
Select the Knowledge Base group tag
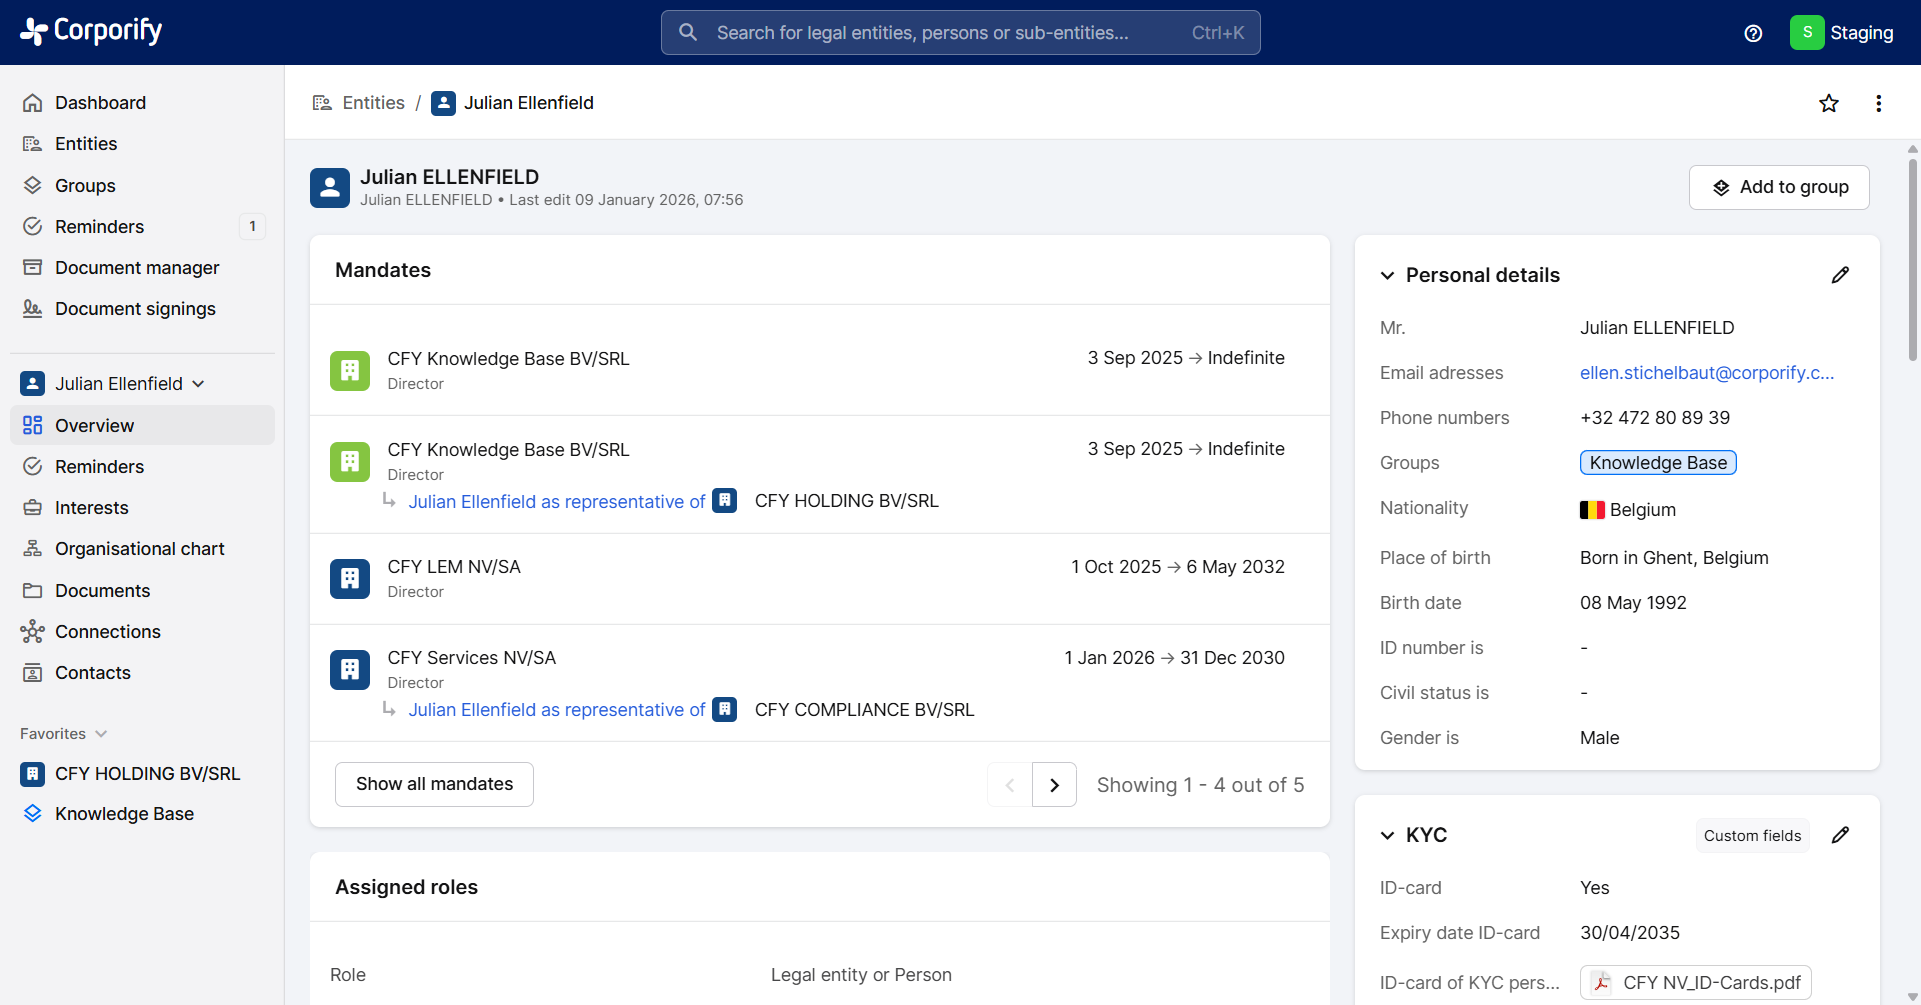1657,463
